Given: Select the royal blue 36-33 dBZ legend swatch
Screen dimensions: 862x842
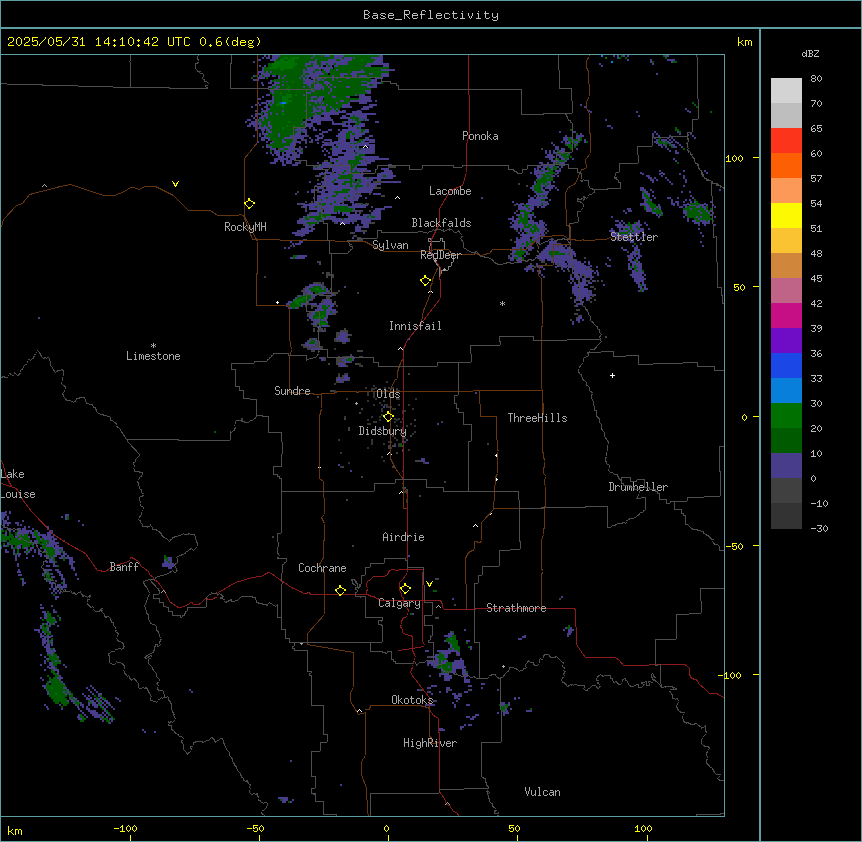Looking at the screenshot, I should click(786, 365).
